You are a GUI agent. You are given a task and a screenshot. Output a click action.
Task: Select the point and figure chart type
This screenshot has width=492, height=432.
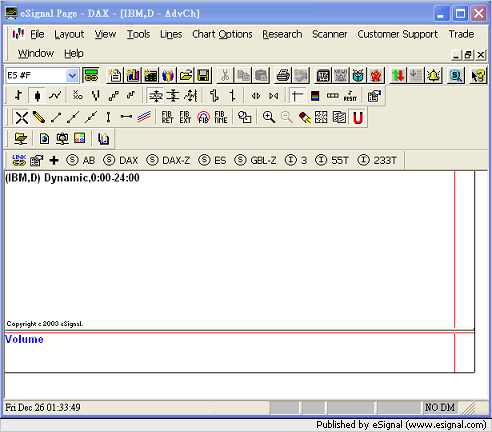click(x=78, y=96)
